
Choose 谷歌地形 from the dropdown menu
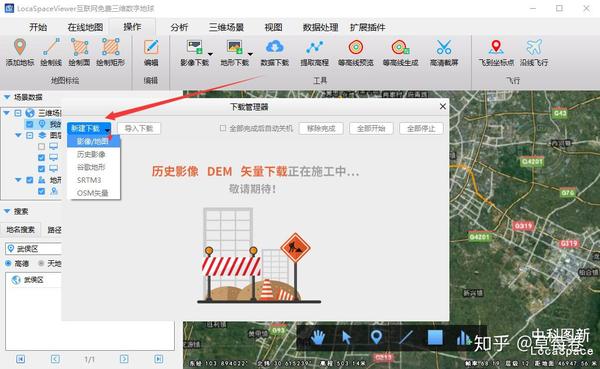pyautogui.click(x=94, y=167)
